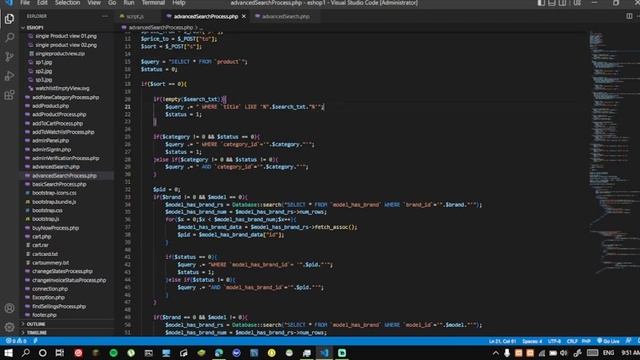Open buyNowProcess.php in Explorer
Screen dimensions: 640x360
pyautogui.click(x=67, y=228)
